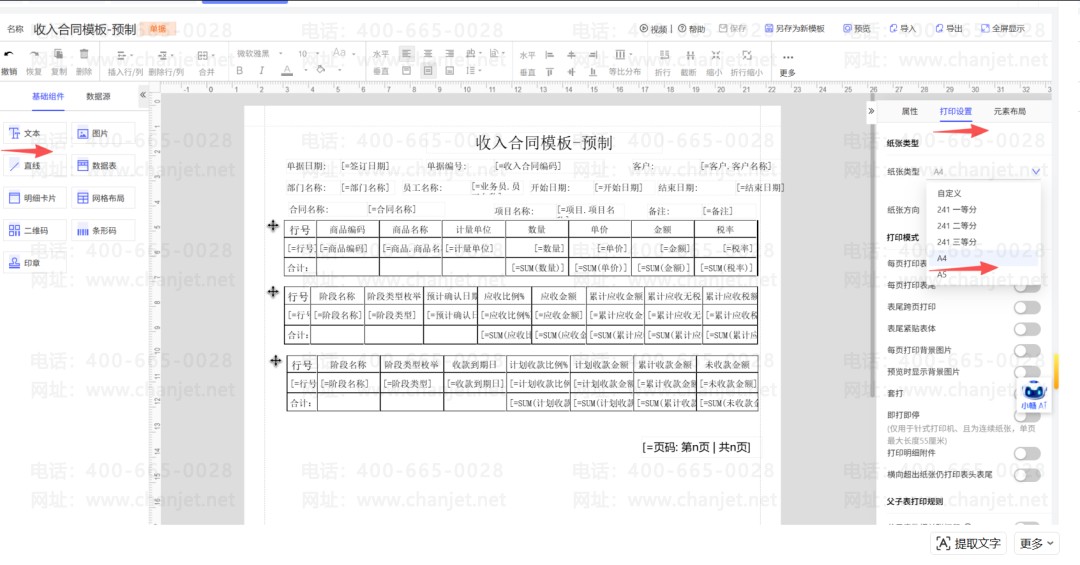Open 小畅 AI assistant robot icon
Screen dimensions: 1080x565
click(1033, 394)
